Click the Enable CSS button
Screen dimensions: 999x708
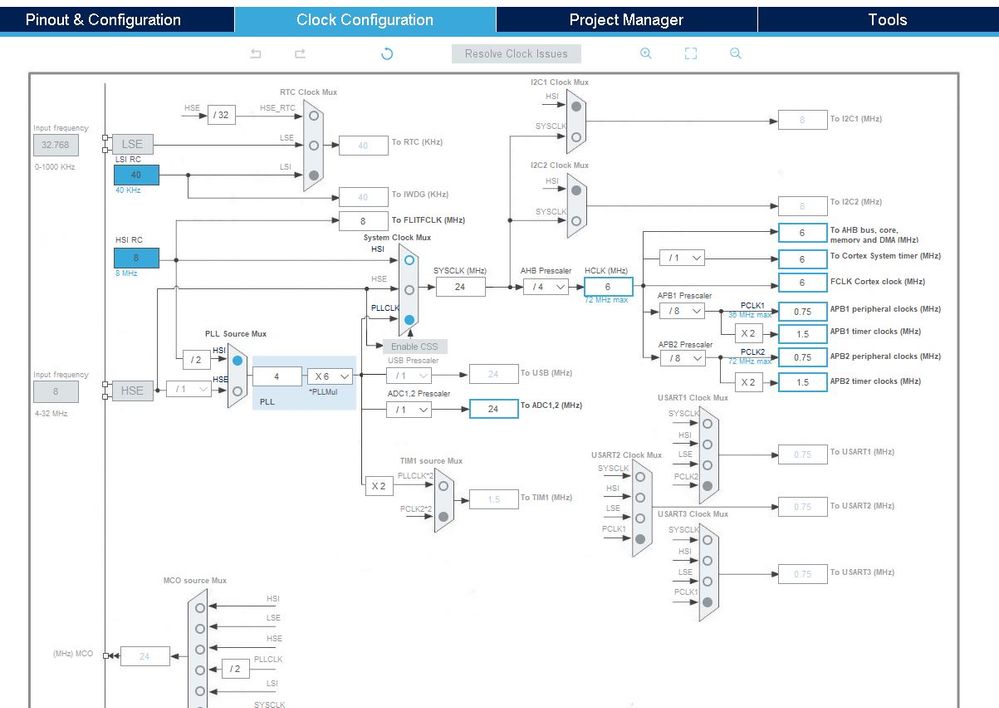click(x=415, y=347)
